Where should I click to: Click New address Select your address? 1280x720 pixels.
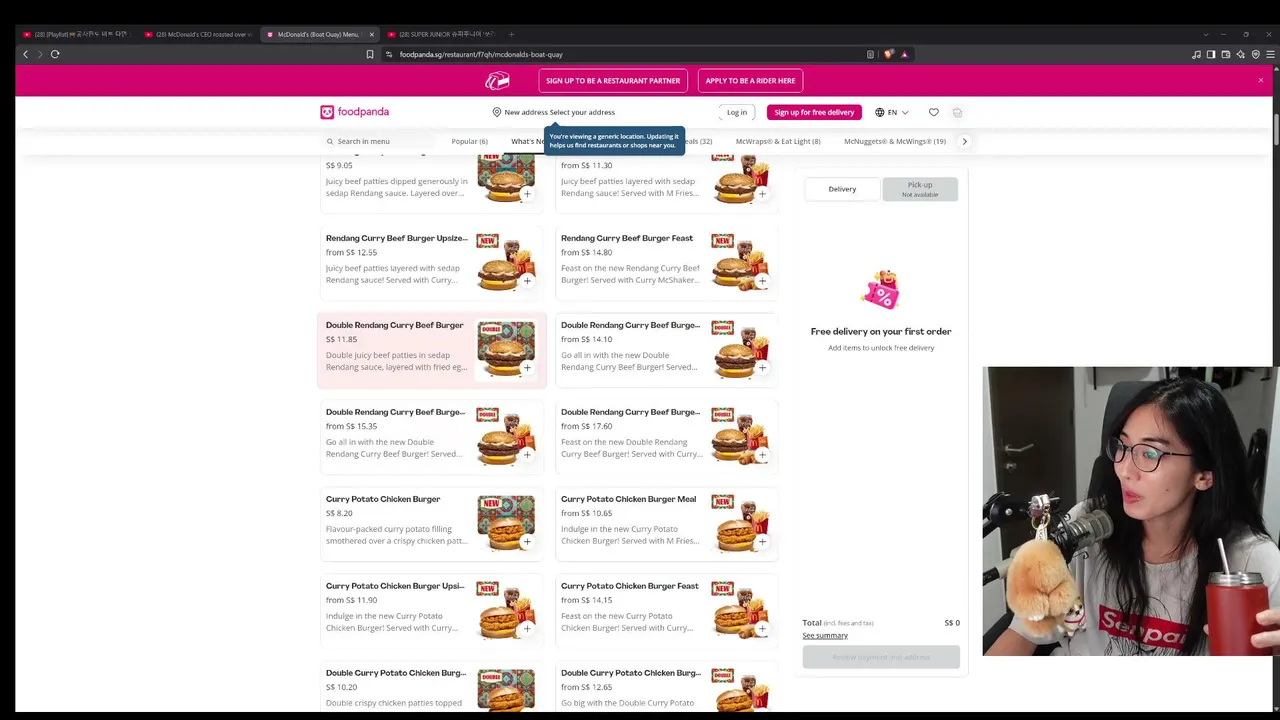tap(560, 112)
